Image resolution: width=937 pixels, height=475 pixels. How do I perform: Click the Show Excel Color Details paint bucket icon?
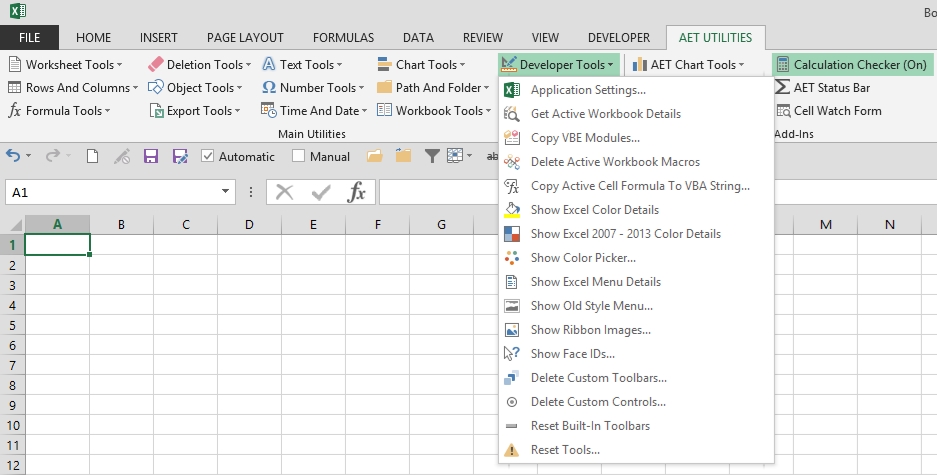(512, 210)
